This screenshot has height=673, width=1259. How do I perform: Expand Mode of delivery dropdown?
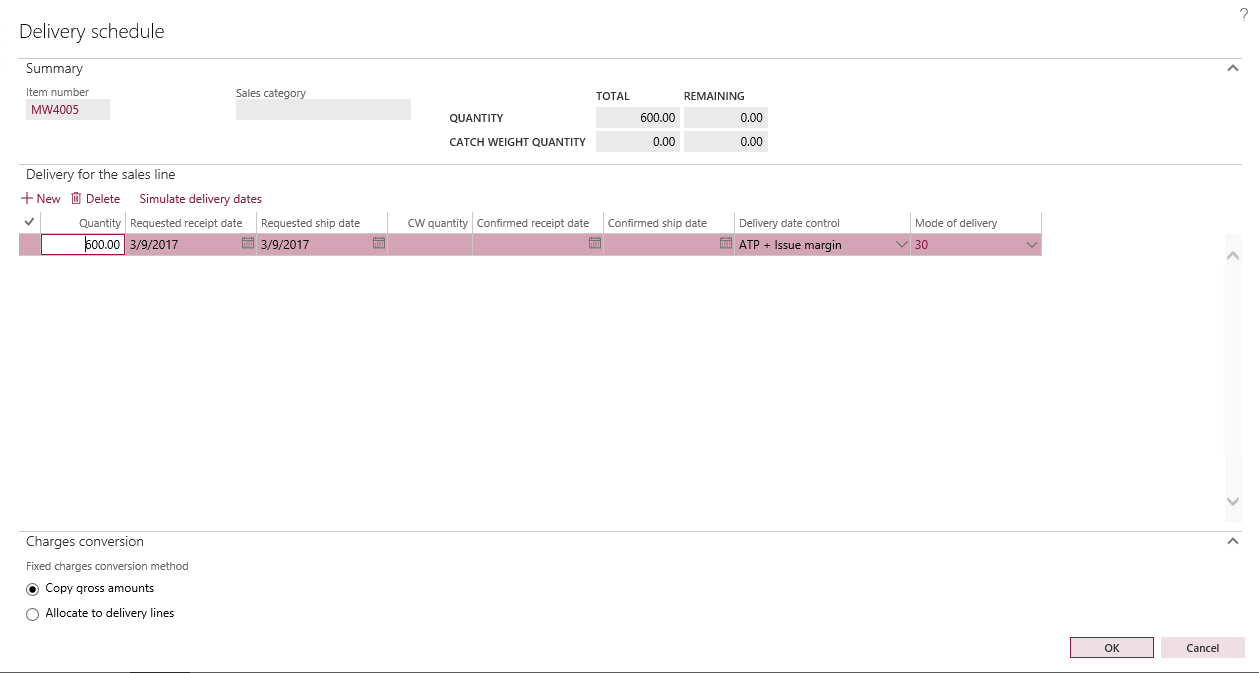[x=1032, y=245]
